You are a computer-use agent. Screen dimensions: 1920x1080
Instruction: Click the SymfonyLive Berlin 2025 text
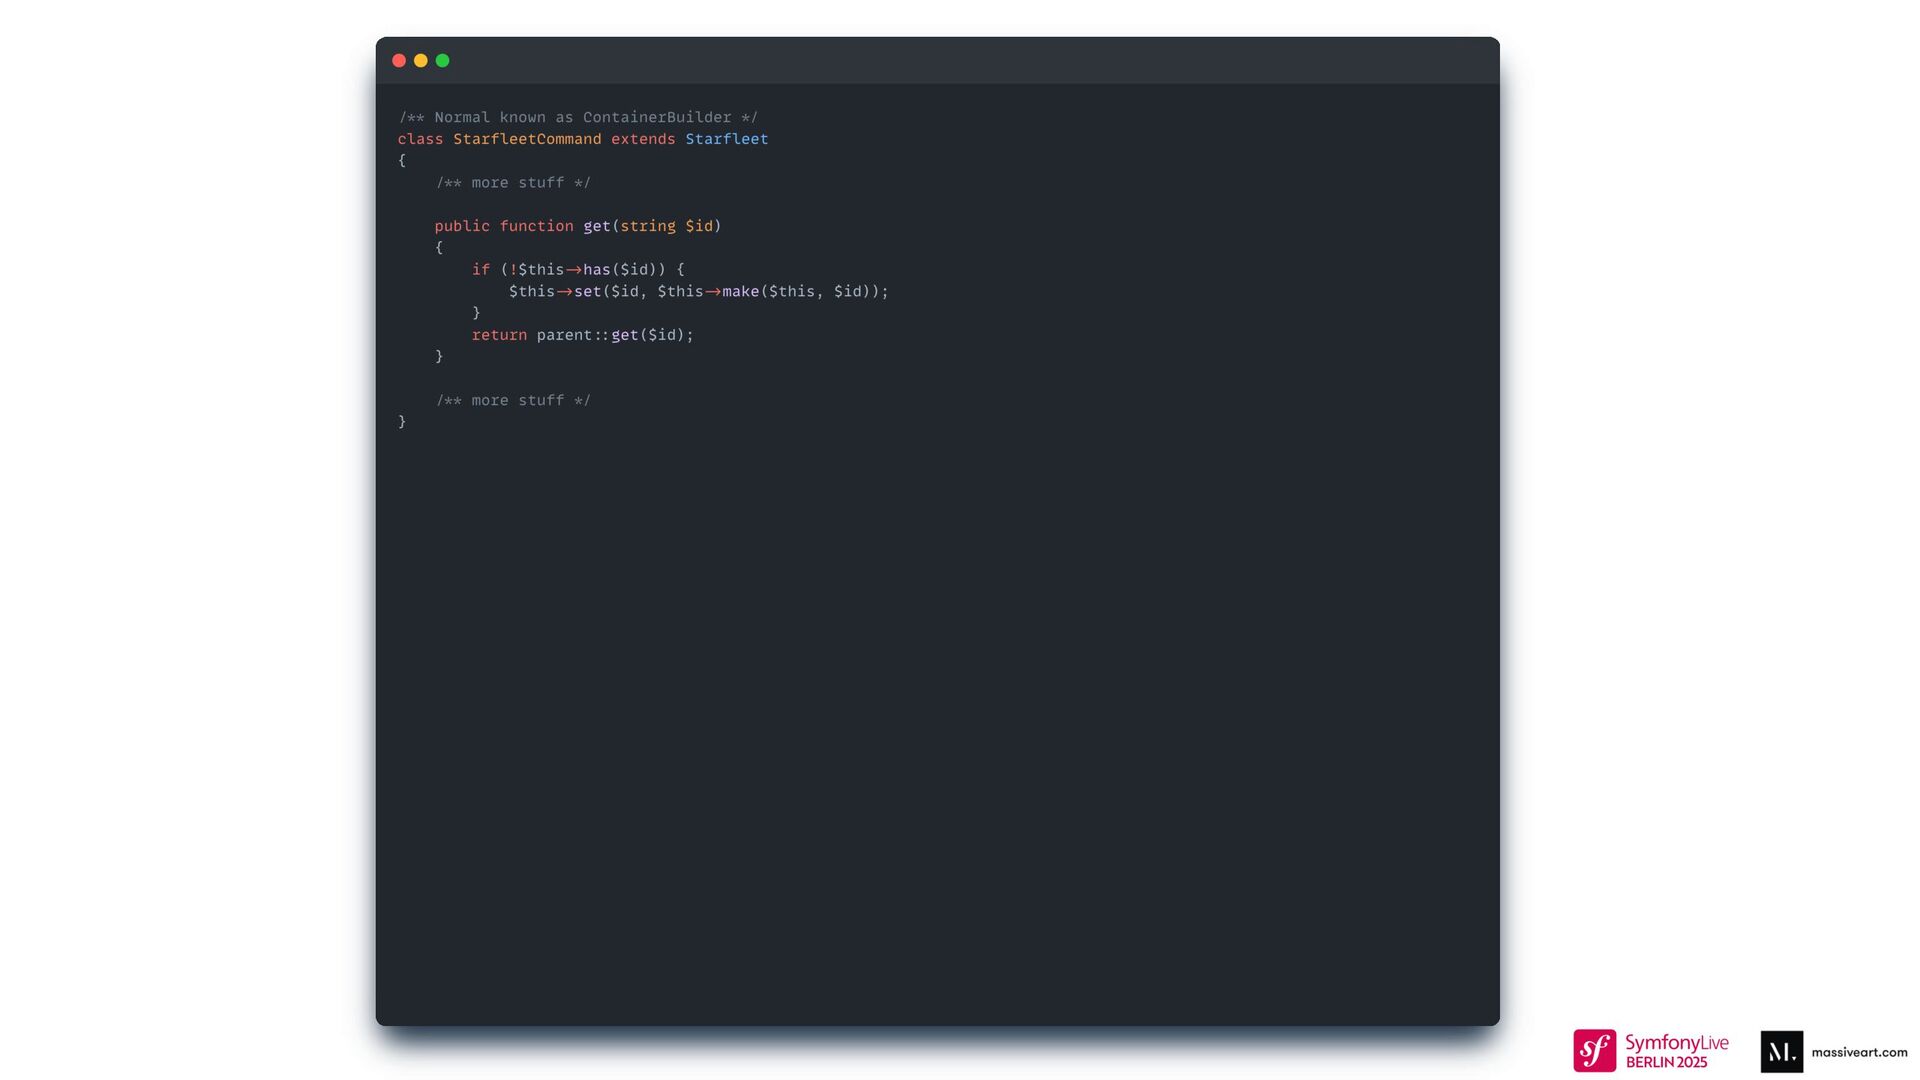[1677, 1051]
